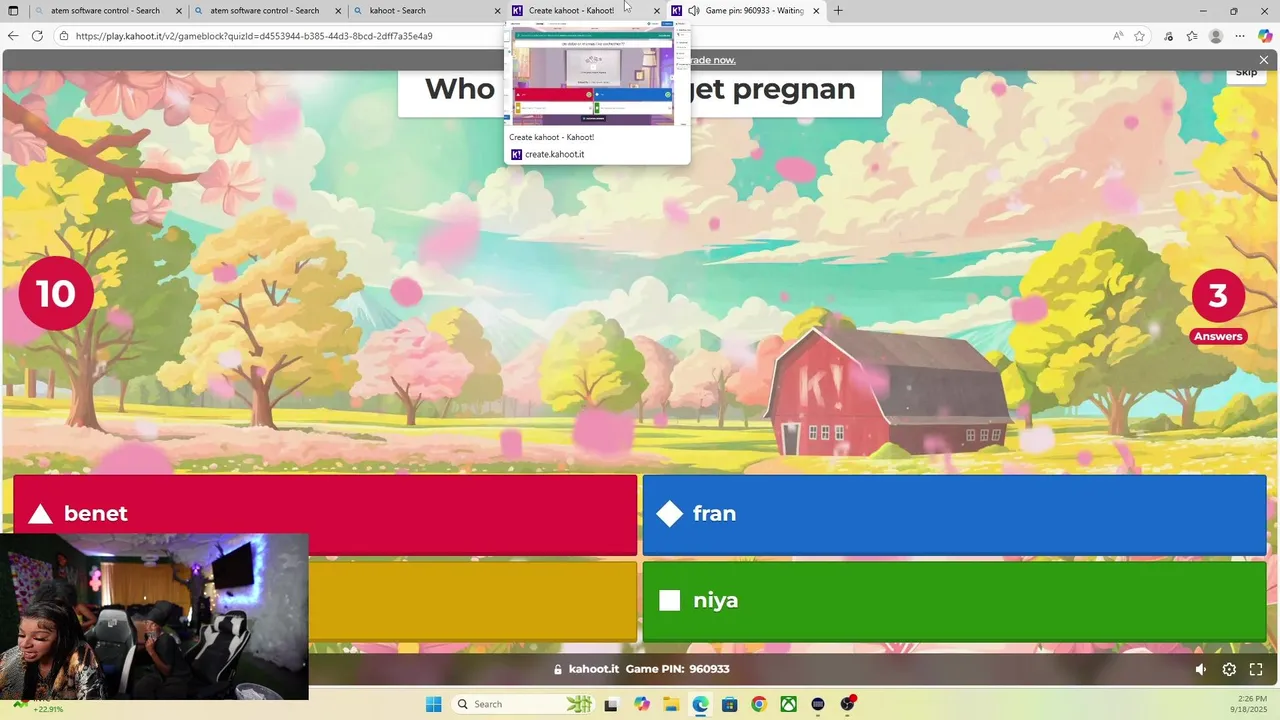Open the Favorites list
The image size is (1280, 720).
[1192, 36]
